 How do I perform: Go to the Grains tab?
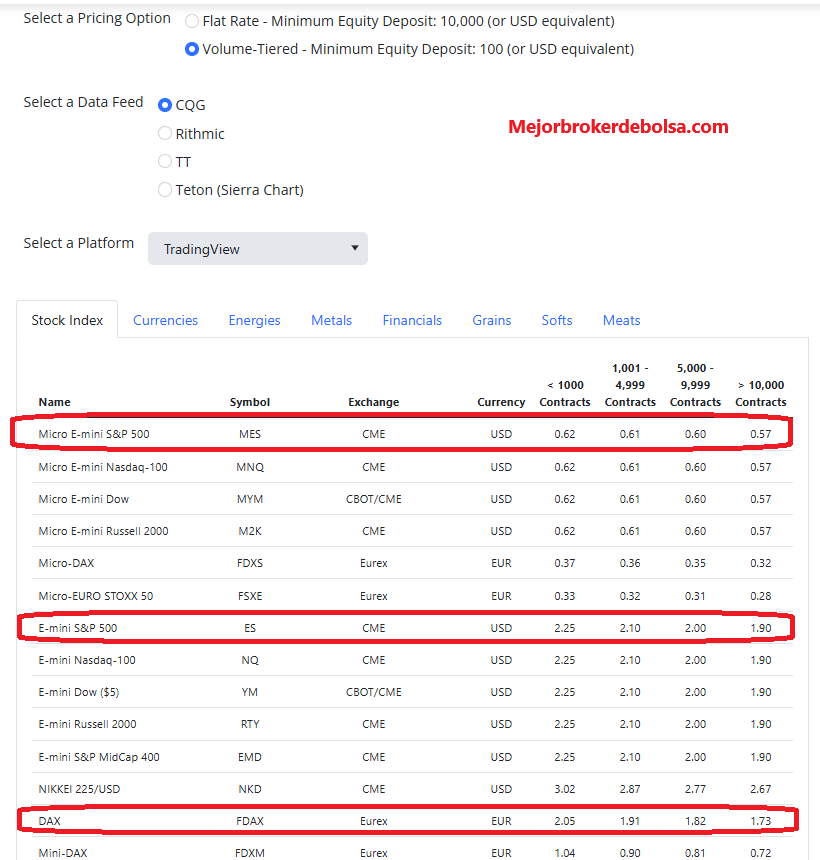tap(491, 320)
